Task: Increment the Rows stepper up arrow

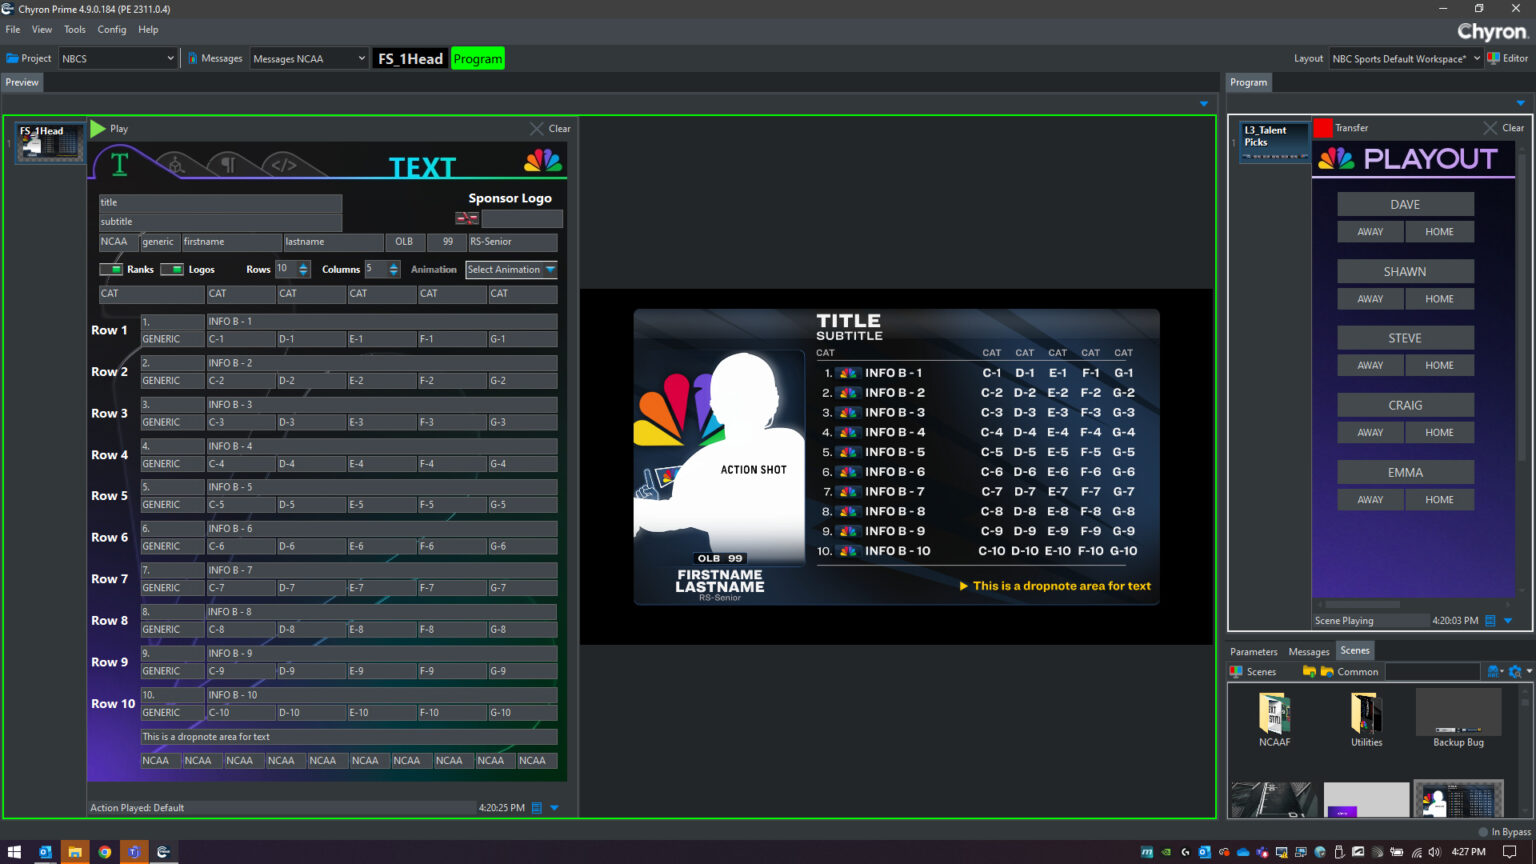Action: [303, 265]
